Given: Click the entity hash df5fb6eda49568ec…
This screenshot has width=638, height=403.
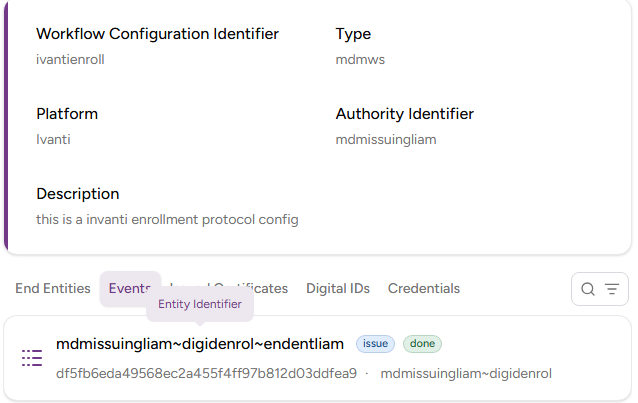Looking at the screenshot, I should coord(206,374).
